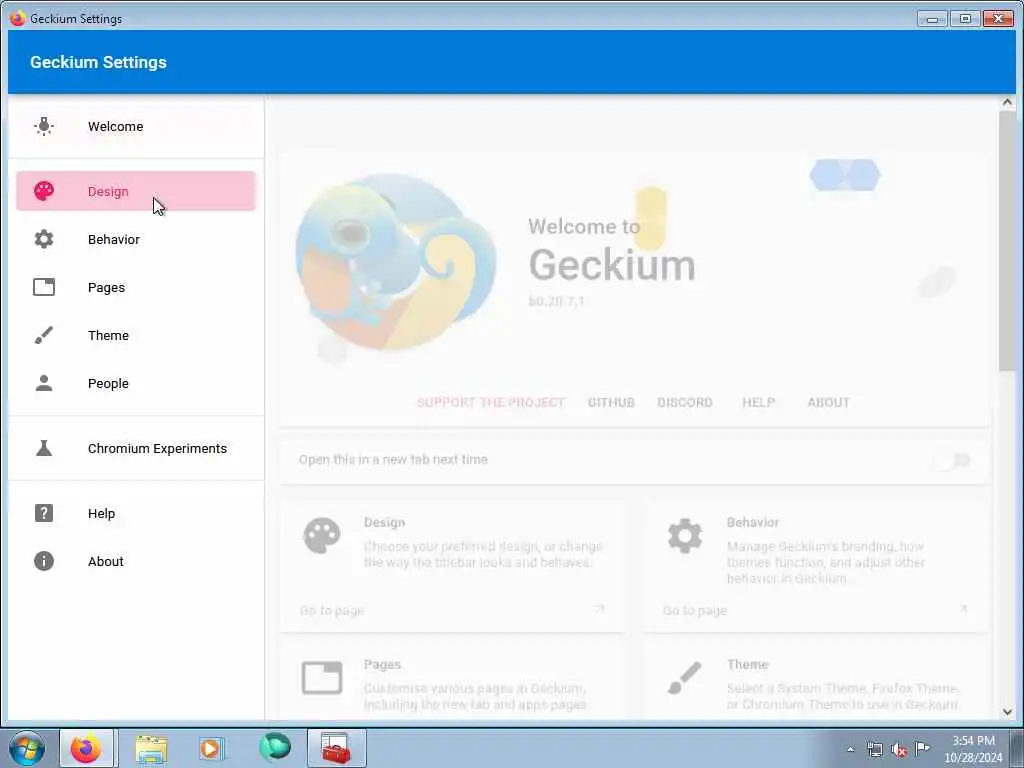
Task: Click the palette icon on Design card
Action: [322, 536]
